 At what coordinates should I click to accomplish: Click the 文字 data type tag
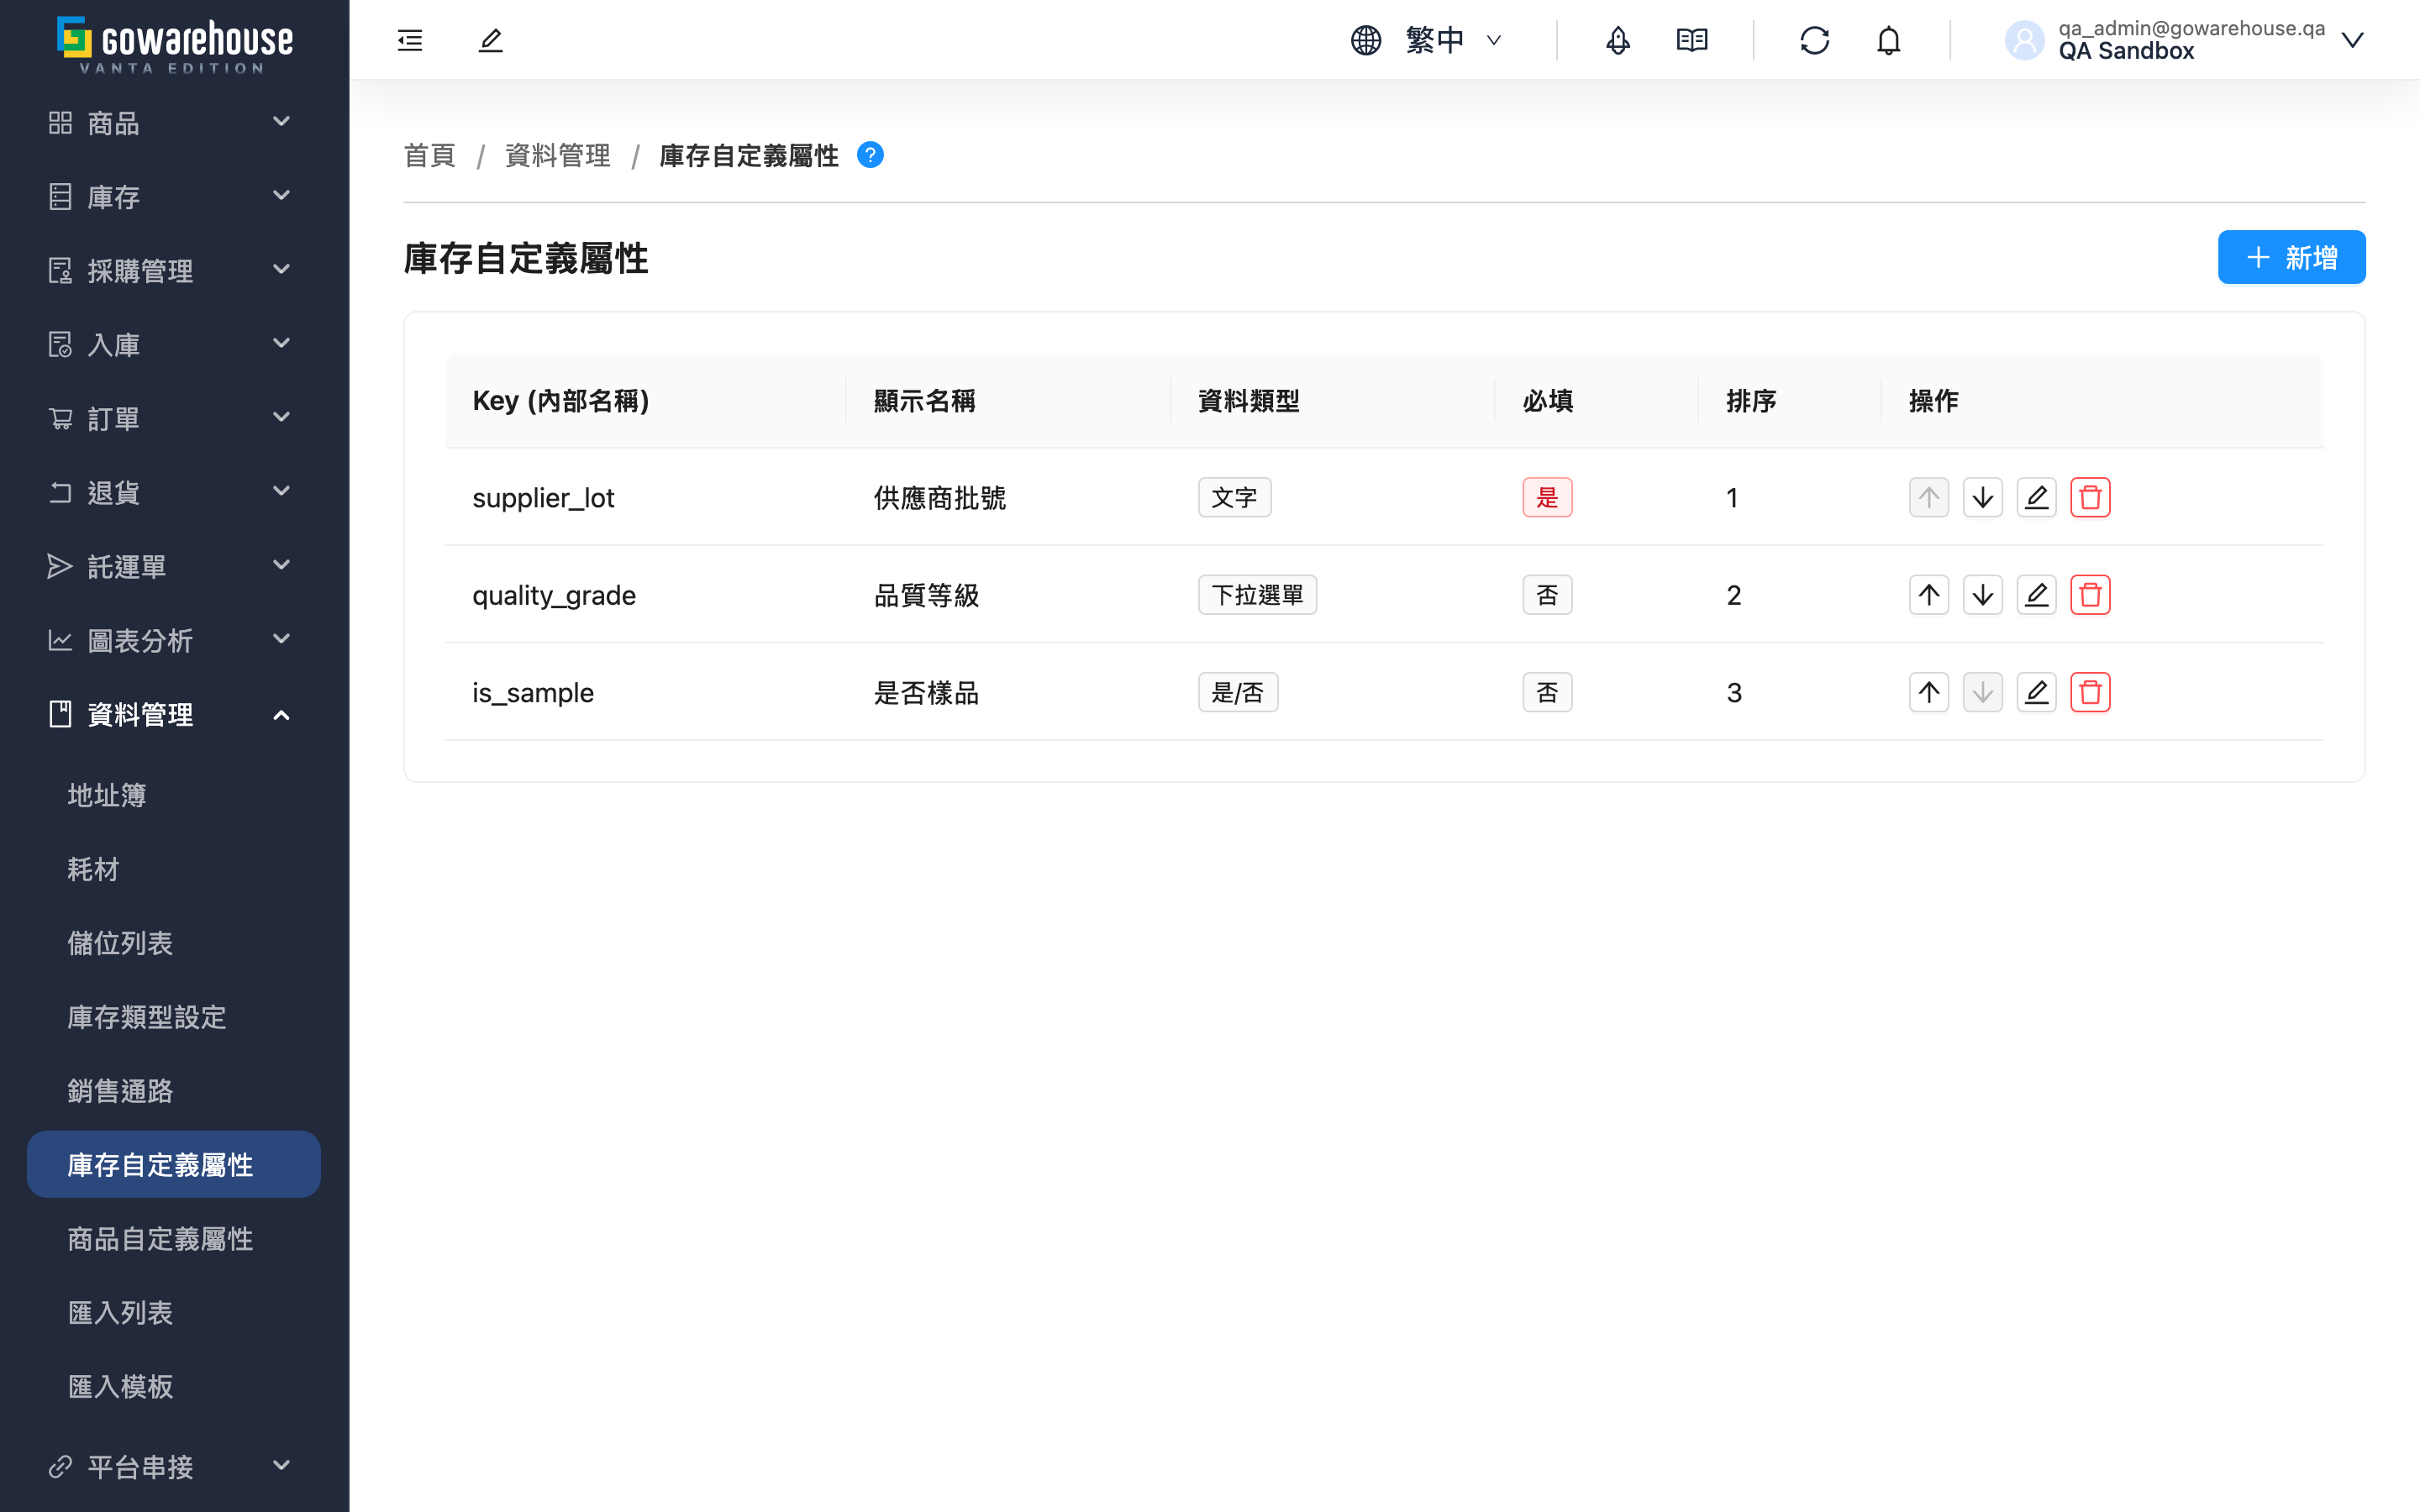[x=1234, y=497]
